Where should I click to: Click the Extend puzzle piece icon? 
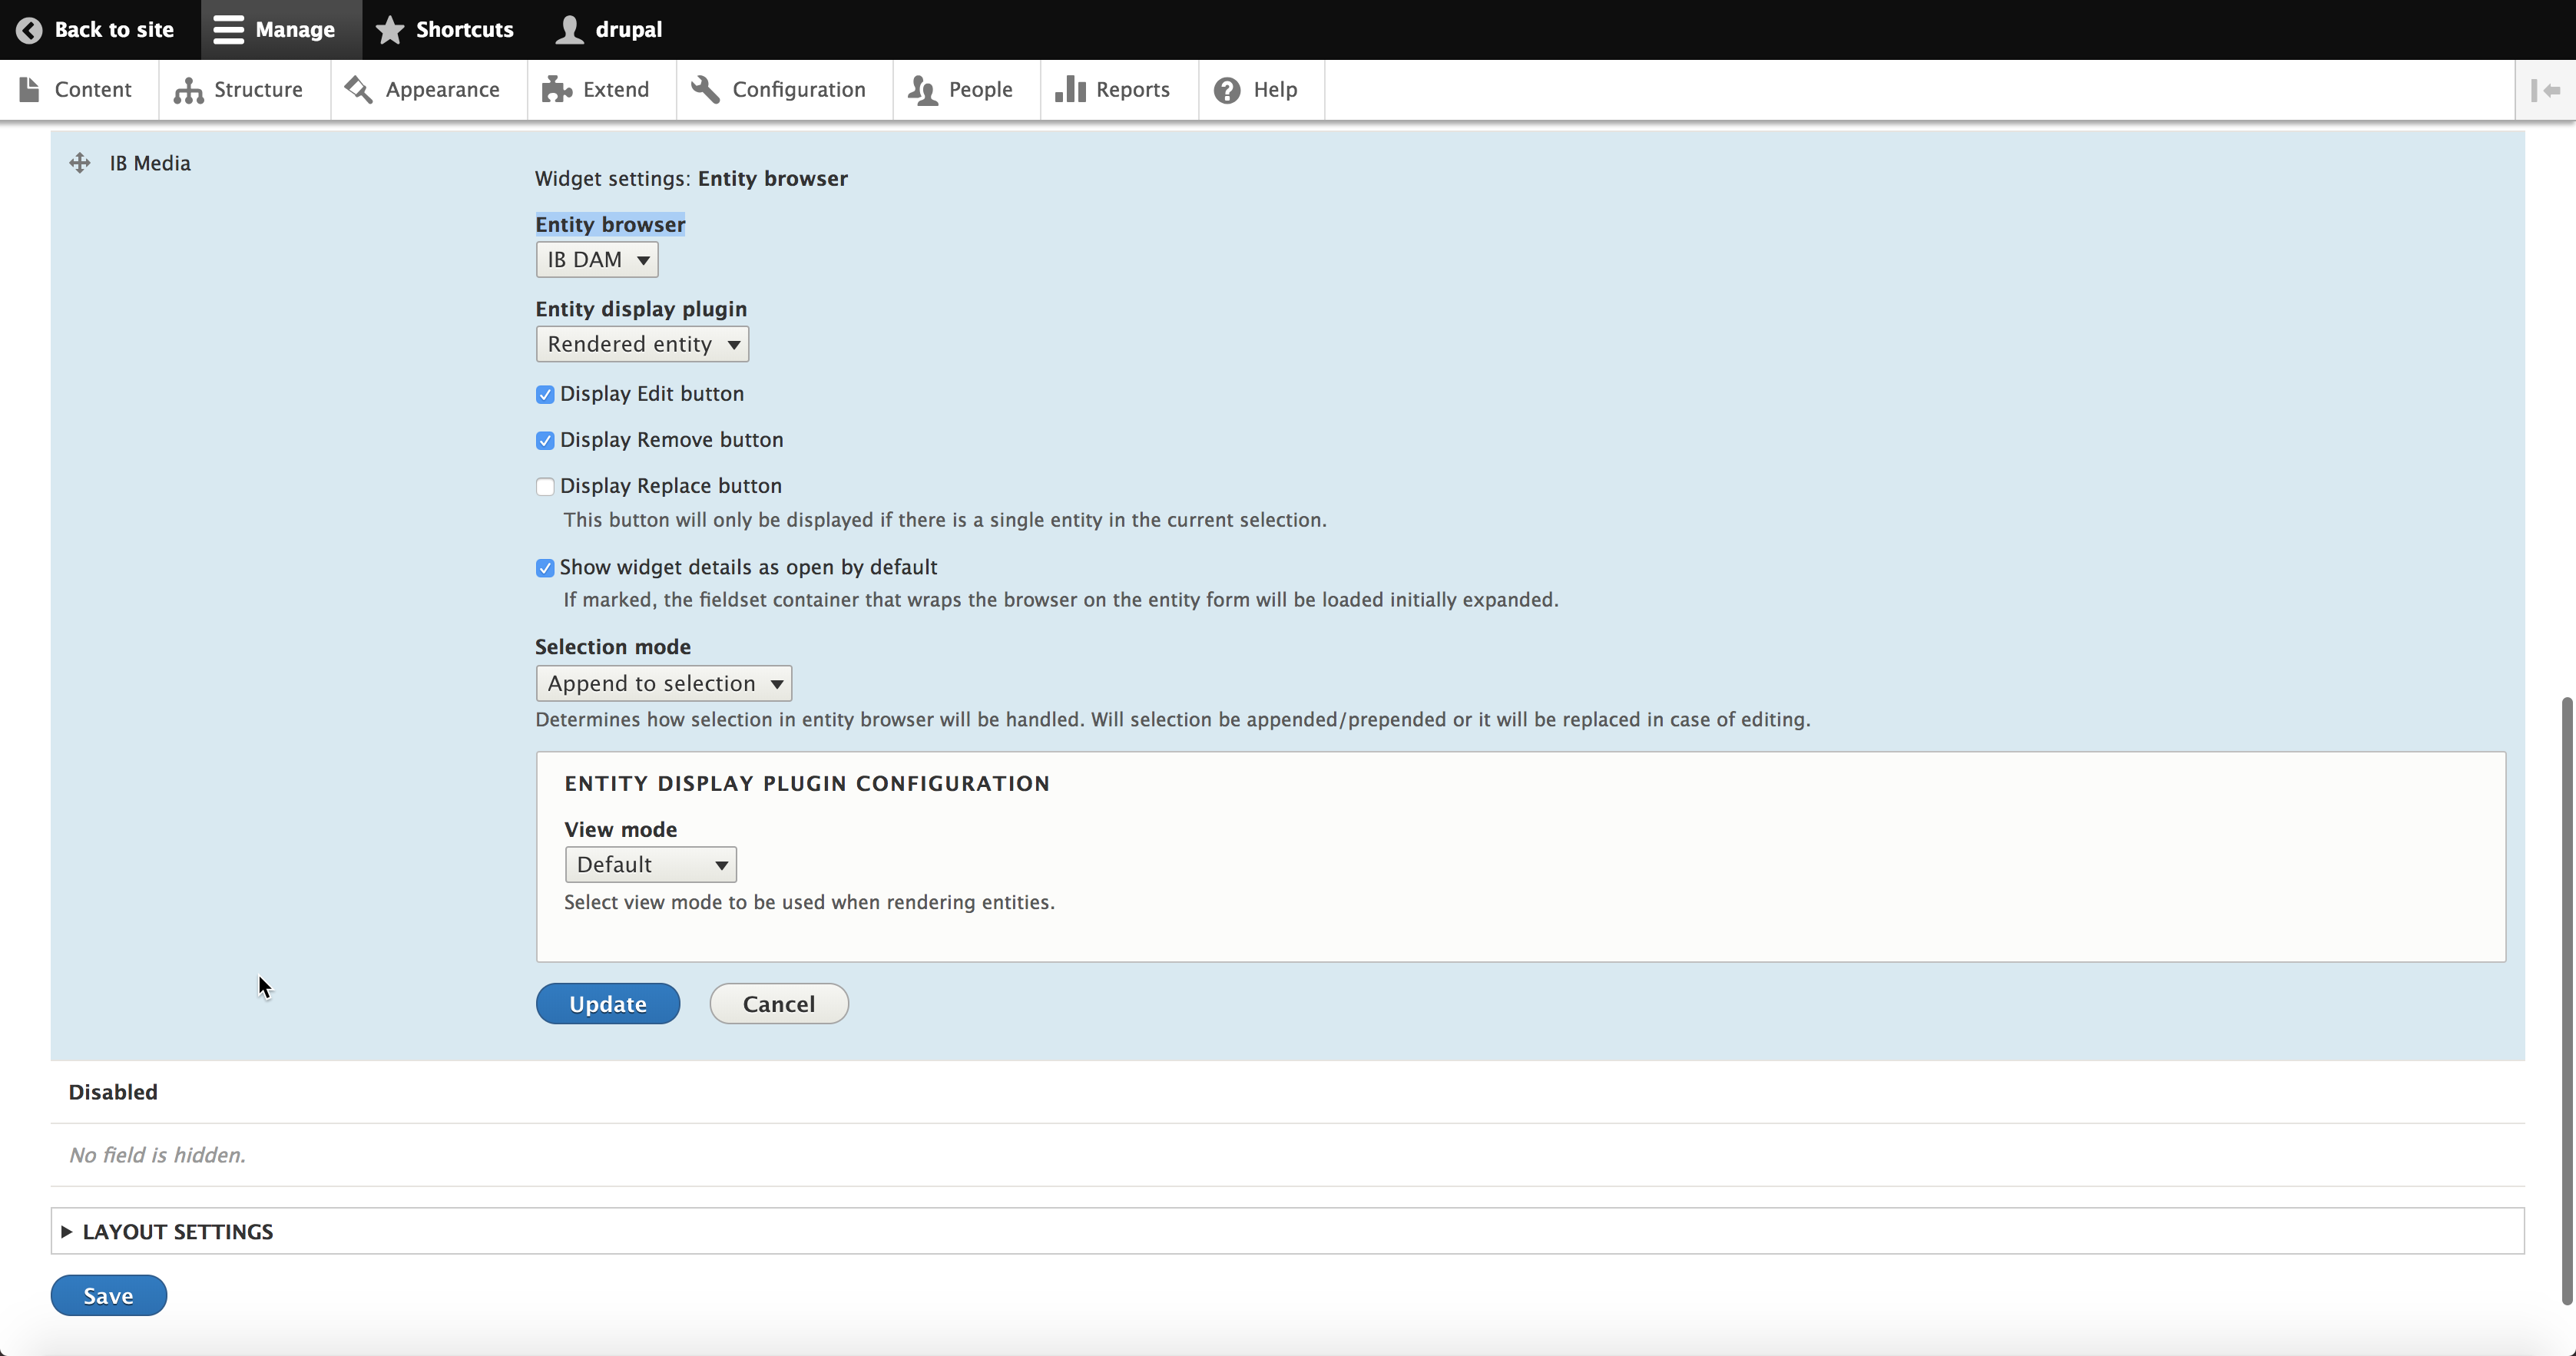coord(557,90)
